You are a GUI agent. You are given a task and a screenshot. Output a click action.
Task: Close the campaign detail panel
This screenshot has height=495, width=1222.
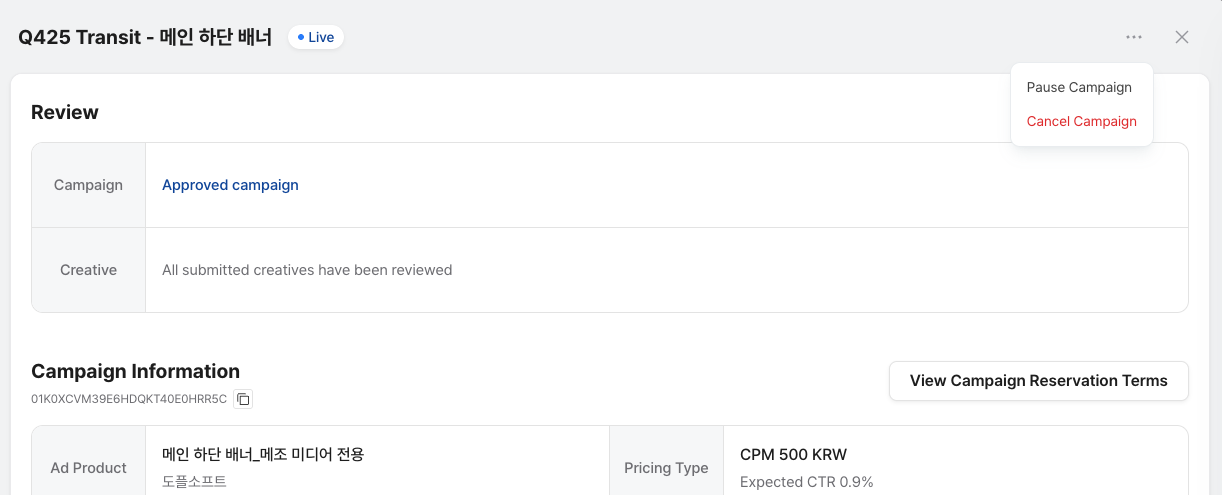pyautogui.click(x=1182, y=37)
